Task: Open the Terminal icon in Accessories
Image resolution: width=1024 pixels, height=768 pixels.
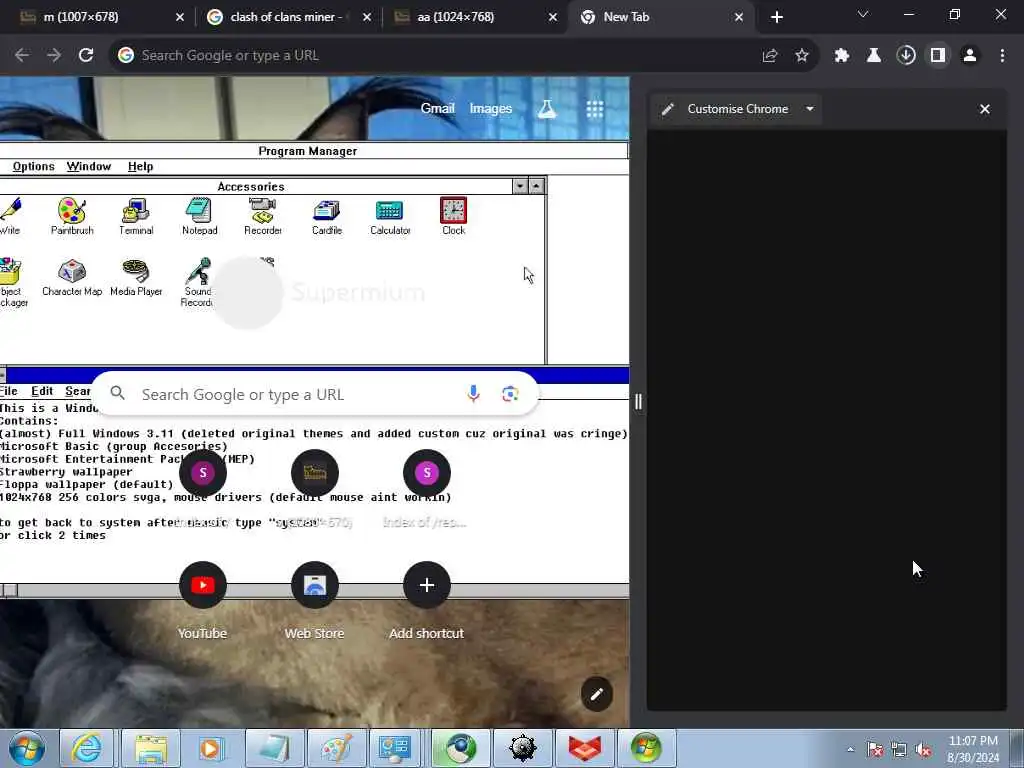Action: click(x=136, y=216)
